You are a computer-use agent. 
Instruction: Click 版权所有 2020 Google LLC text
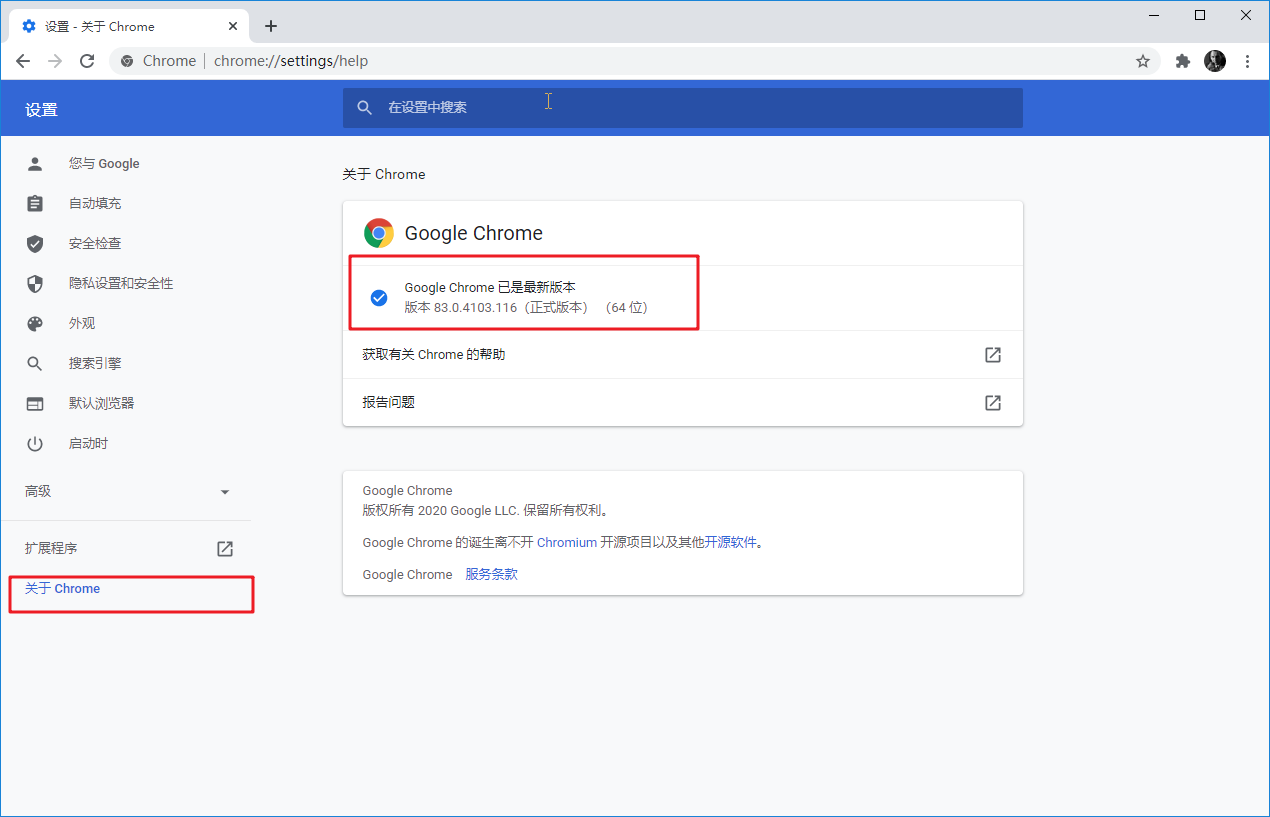point(485,510)
